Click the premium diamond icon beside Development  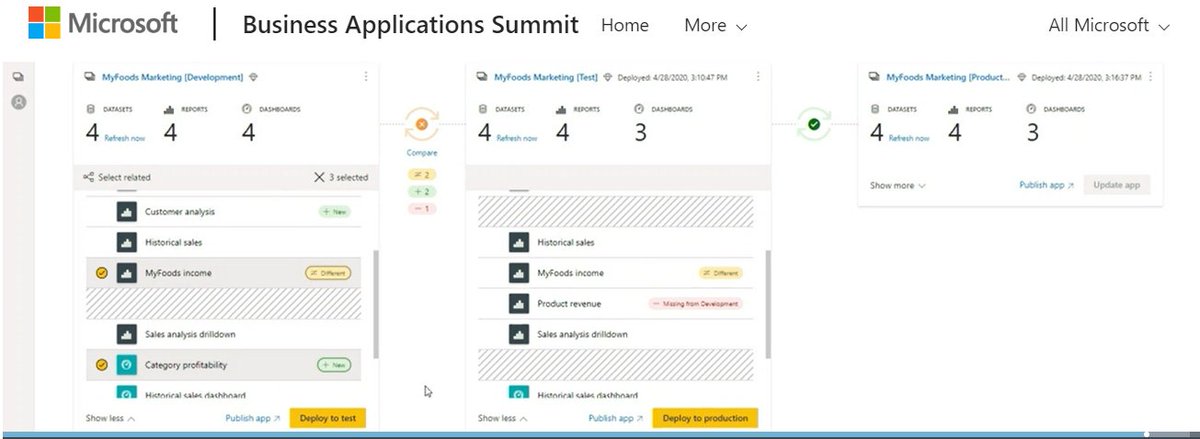(254, 76)
